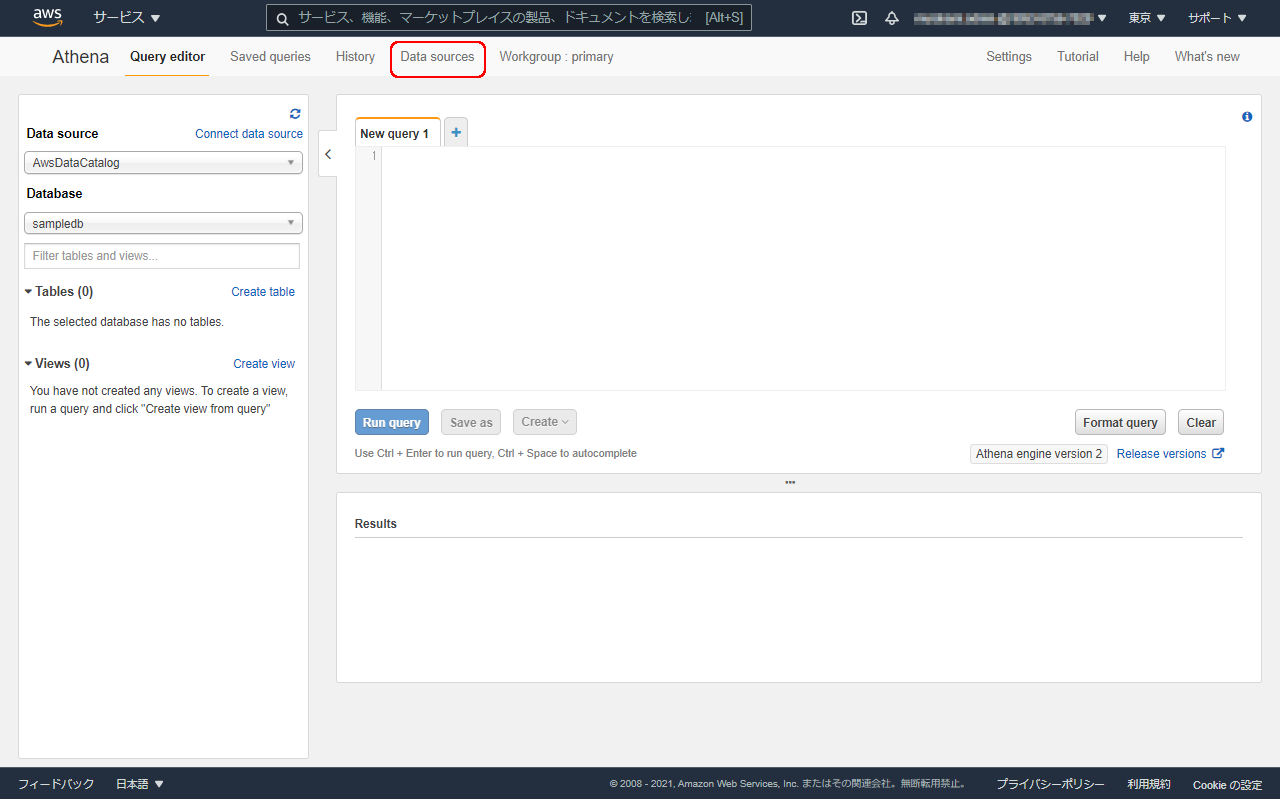Image resolution: width=1280 pixels, height=799 pixels.
Task: Open the 日本語 language selector
Action: coord(140,784)
